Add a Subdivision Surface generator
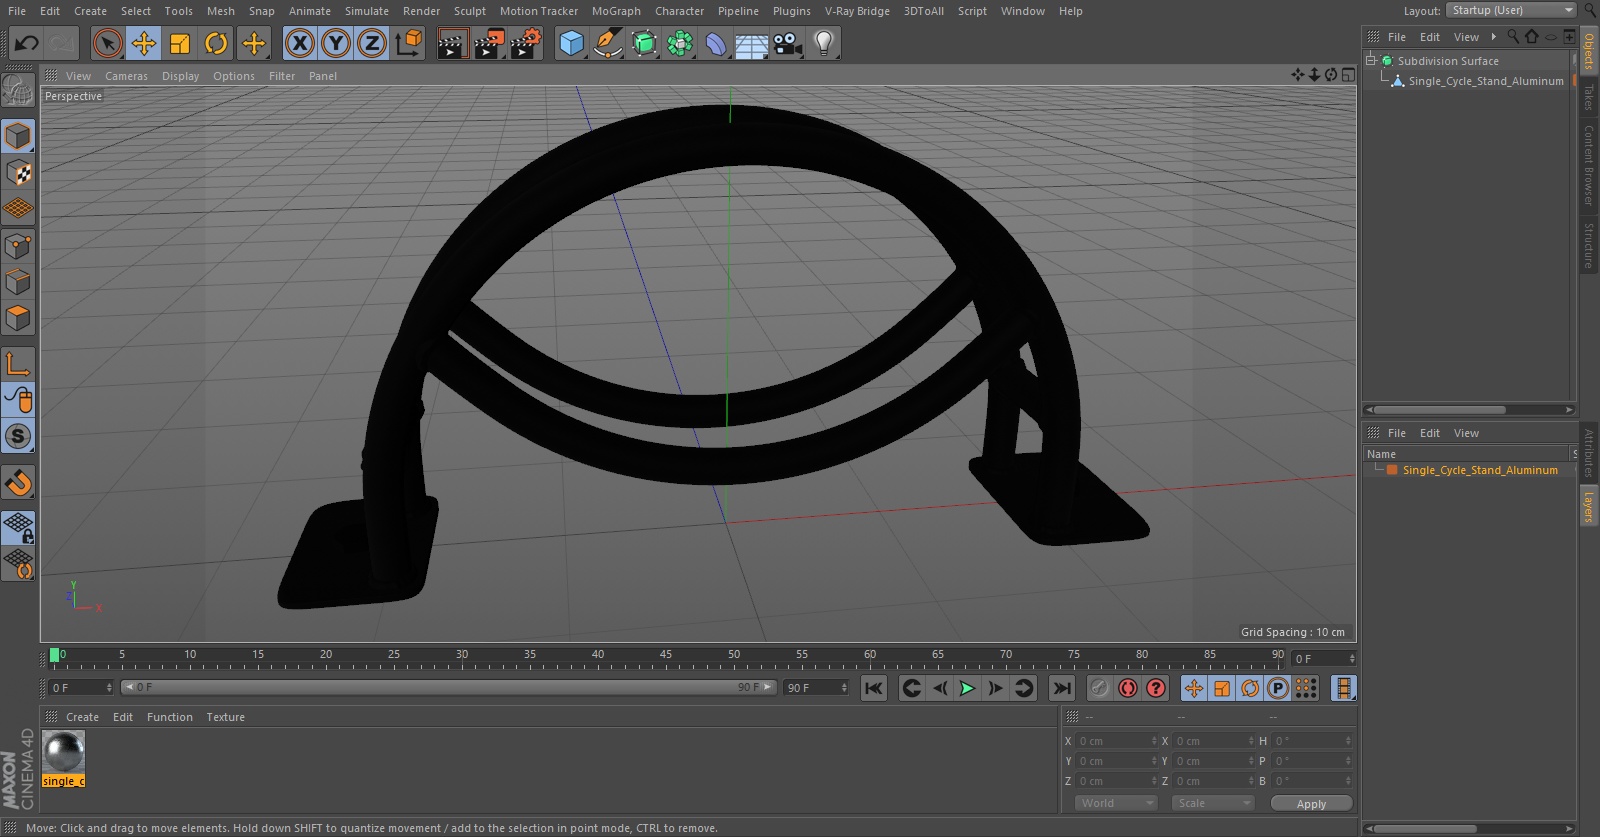The image size is (1600, 837). 644,43
